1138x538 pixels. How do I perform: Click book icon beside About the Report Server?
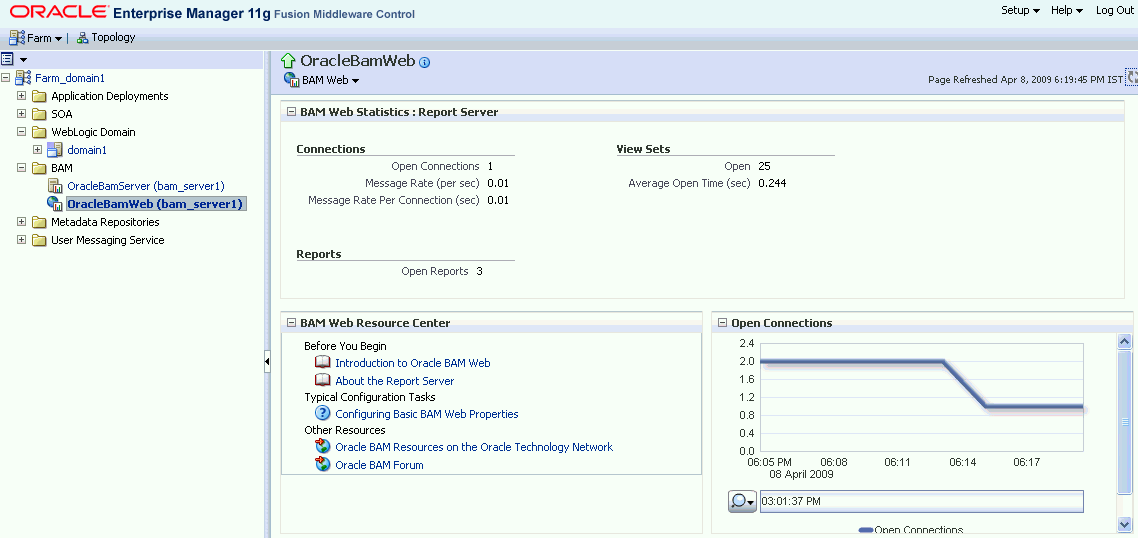pyautogui.click(x=323, y=380)
